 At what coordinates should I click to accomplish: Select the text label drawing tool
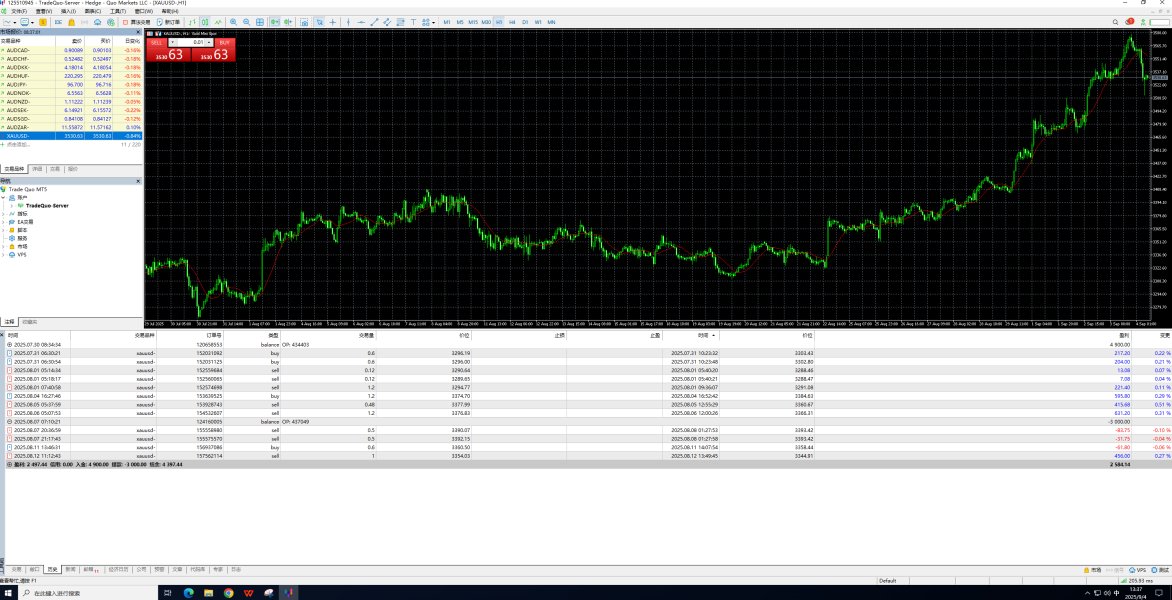click(x=413, y=21)
